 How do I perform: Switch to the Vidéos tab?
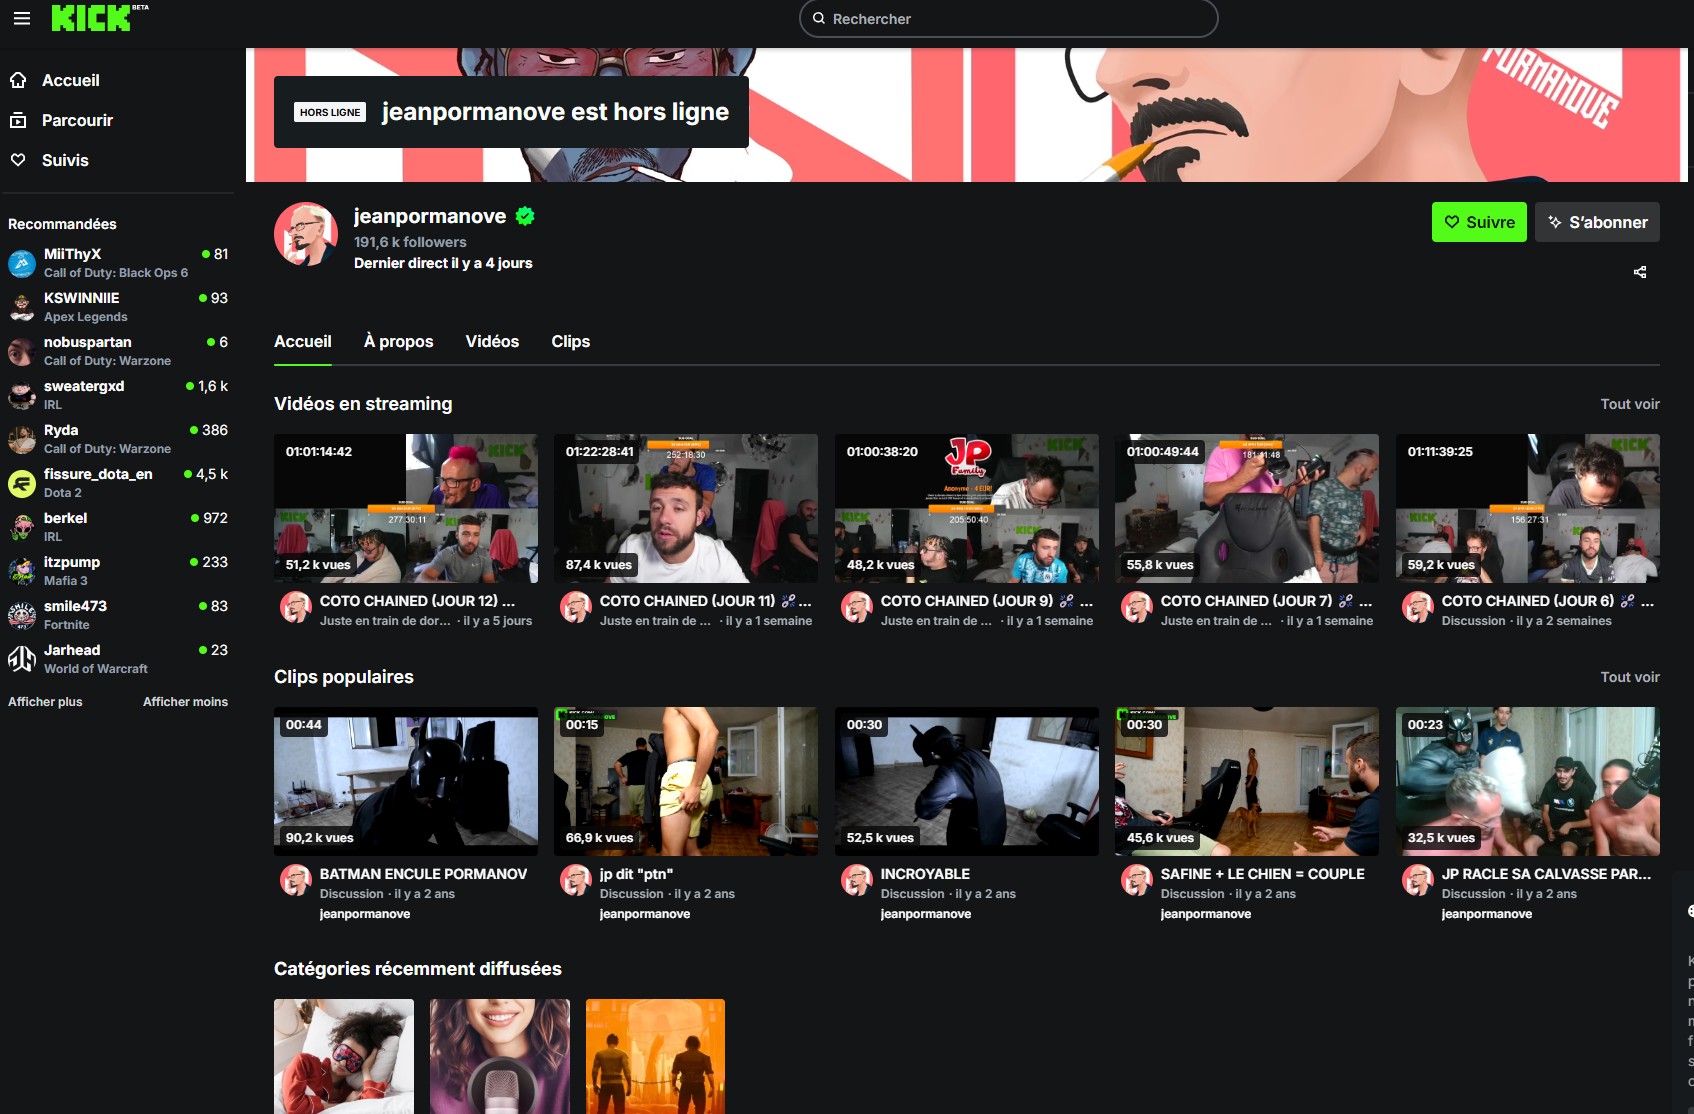pyautogui.click(x=492, y=342)
